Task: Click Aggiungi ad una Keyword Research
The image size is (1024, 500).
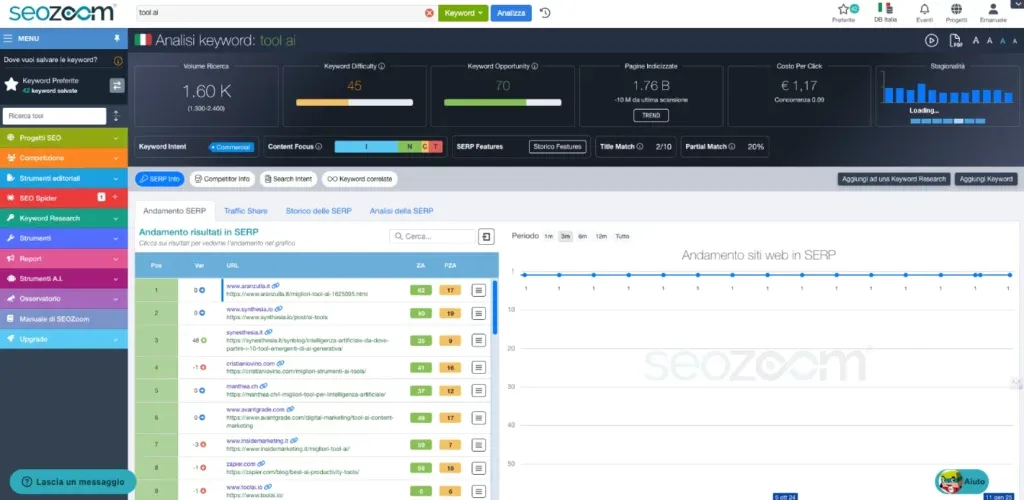Action: pyautogui.click(x=894, y=179)
